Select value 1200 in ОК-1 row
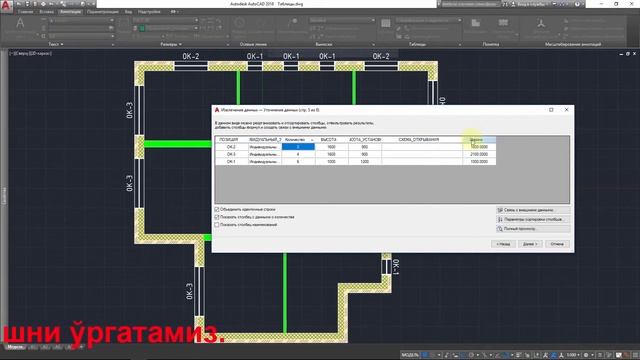This screenshot has height=360, width=640. [365, 162]
